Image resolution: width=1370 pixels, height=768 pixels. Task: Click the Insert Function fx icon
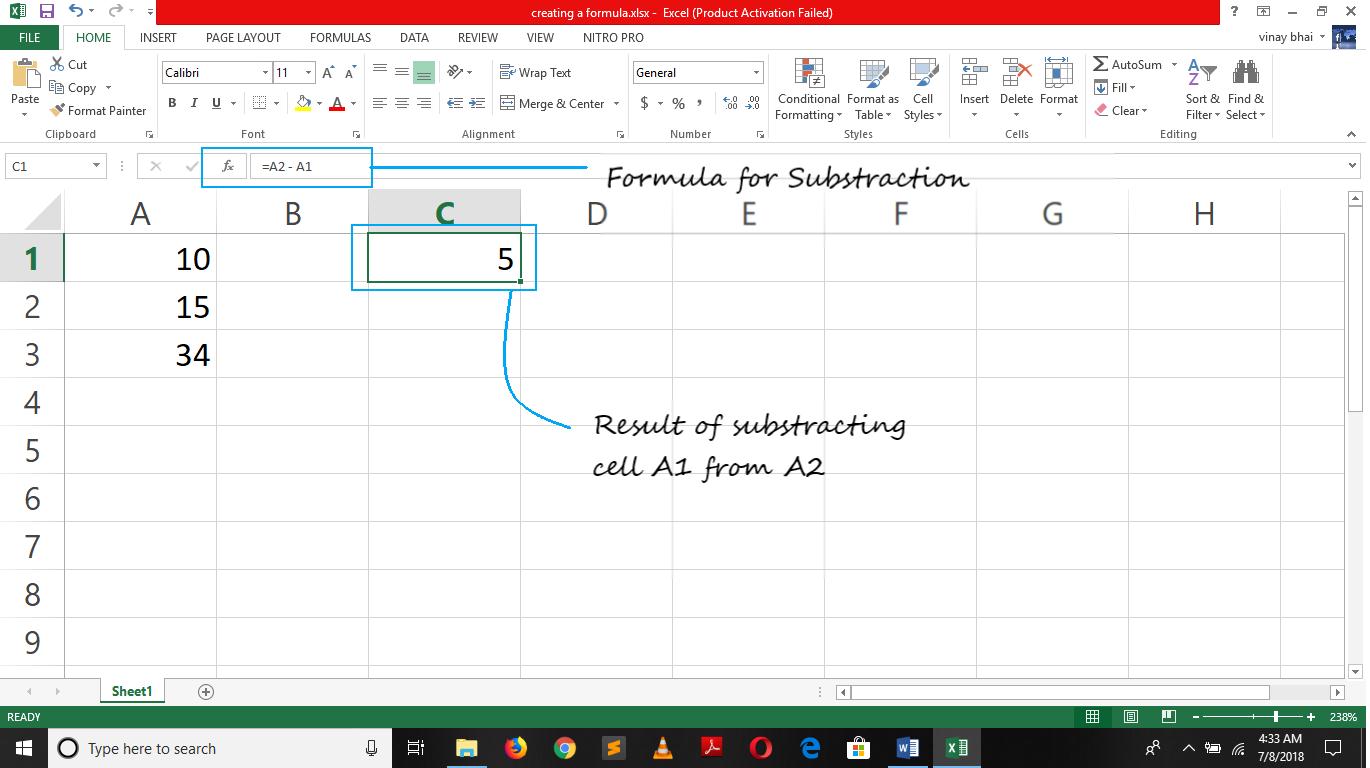(228, 167)
